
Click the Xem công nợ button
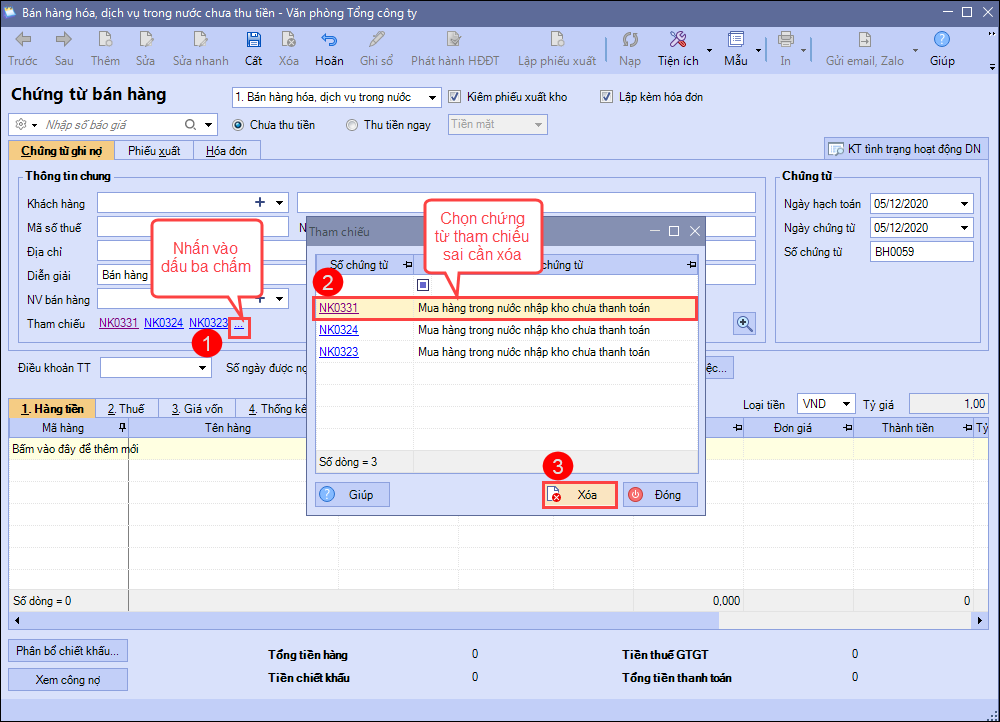pos(68,680)
